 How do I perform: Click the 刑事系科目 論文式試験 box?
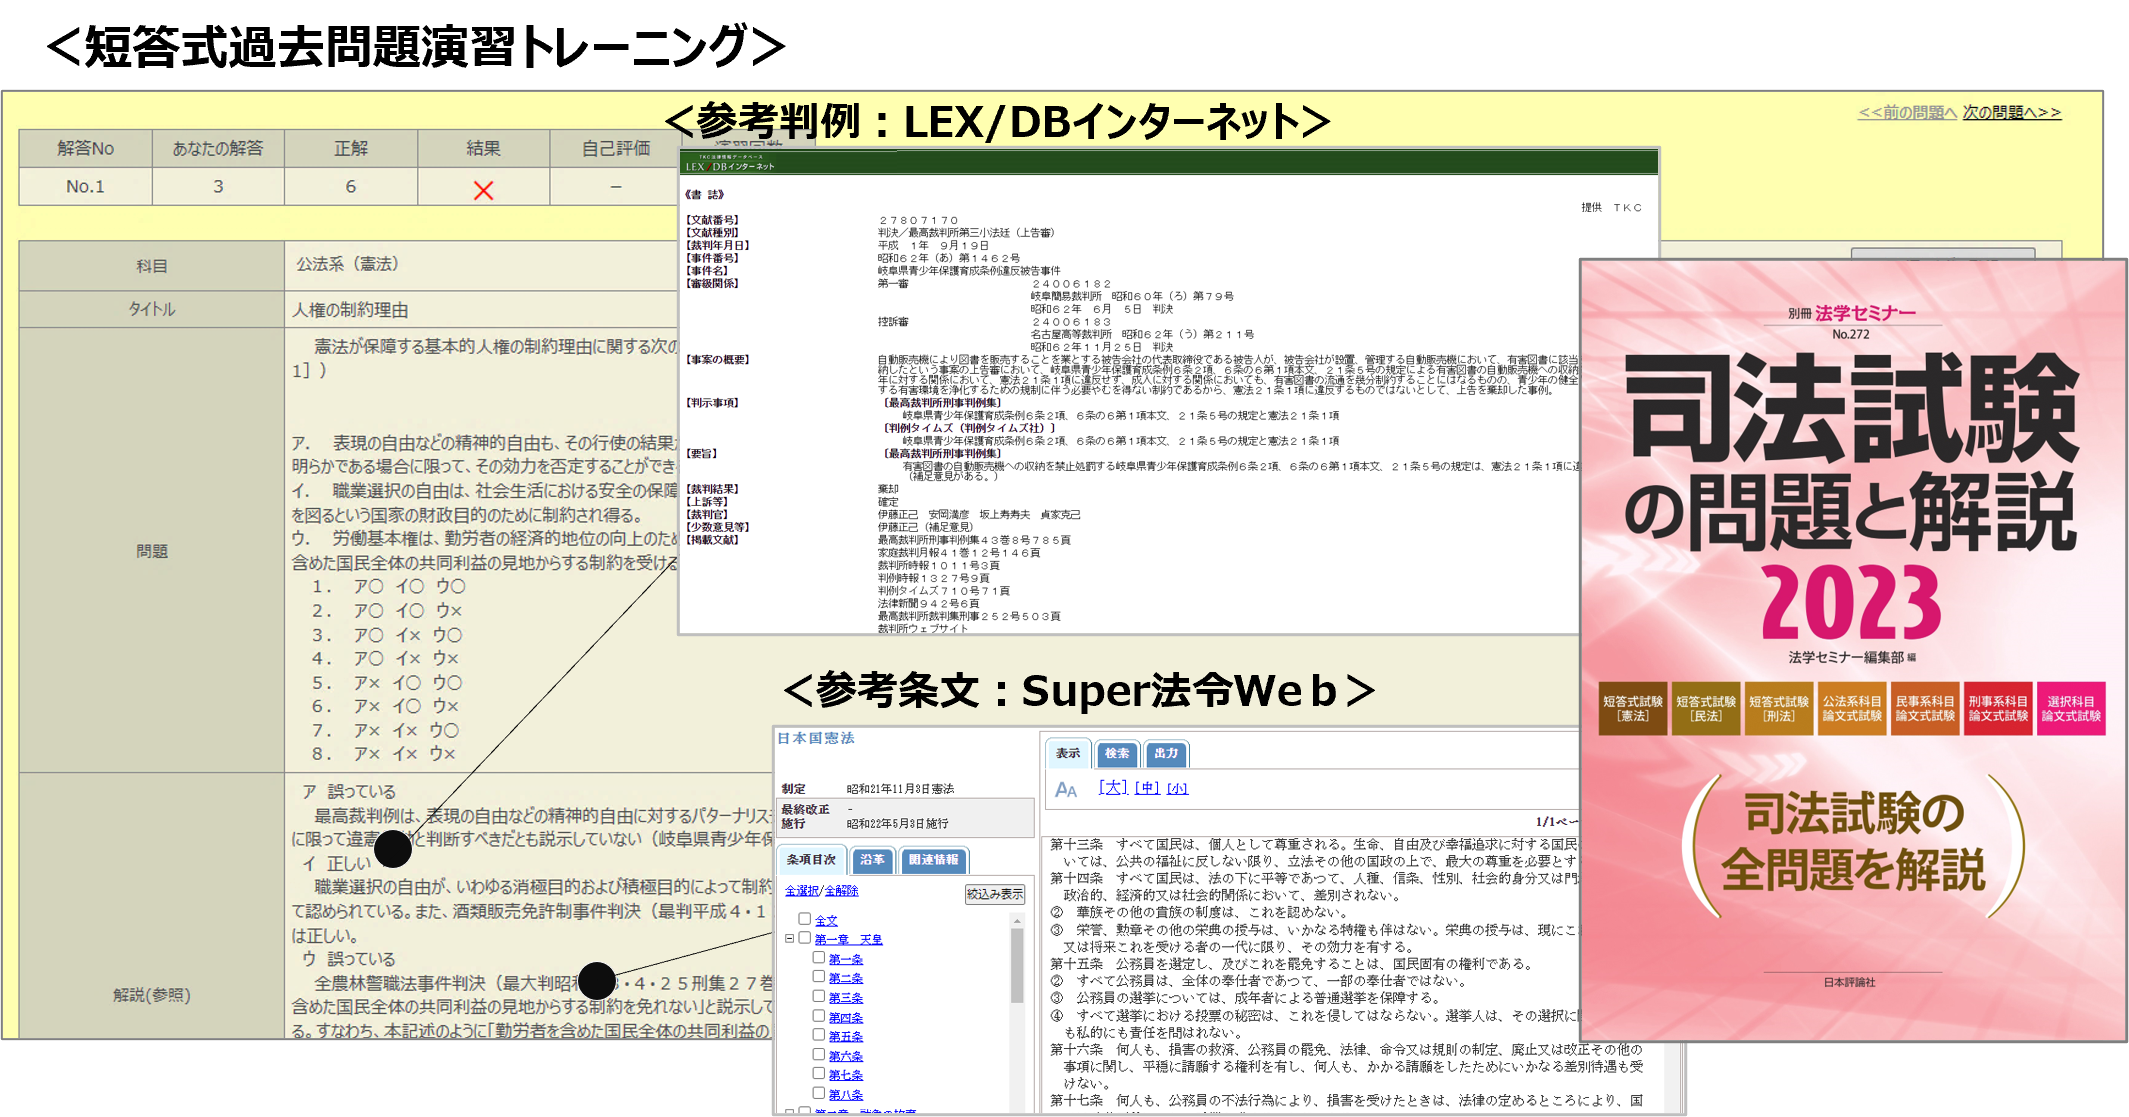pyautogui.click(x=1998, y=708)
